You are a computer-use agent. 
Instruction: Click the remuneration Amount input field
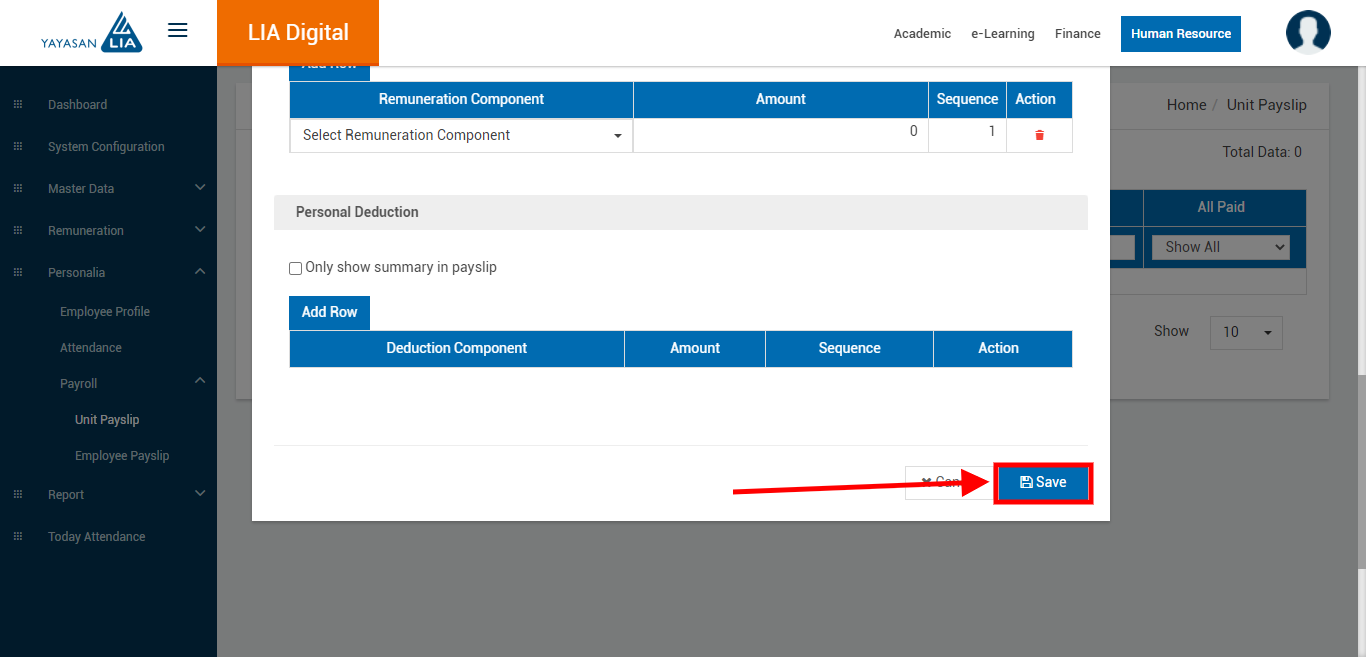pos(780,132)
